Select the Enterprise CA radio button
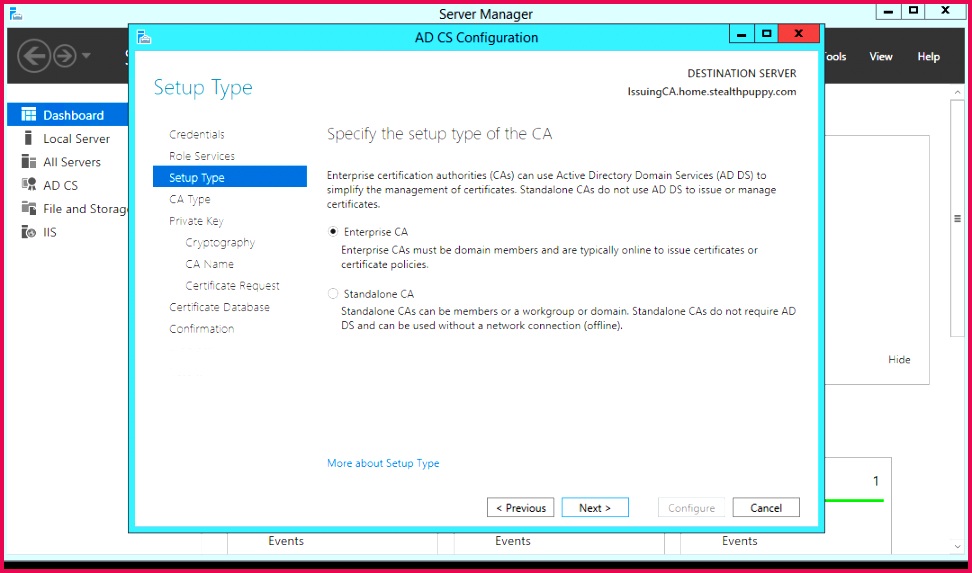The width and height of the screenshot is (972, 573). point(333,232)
